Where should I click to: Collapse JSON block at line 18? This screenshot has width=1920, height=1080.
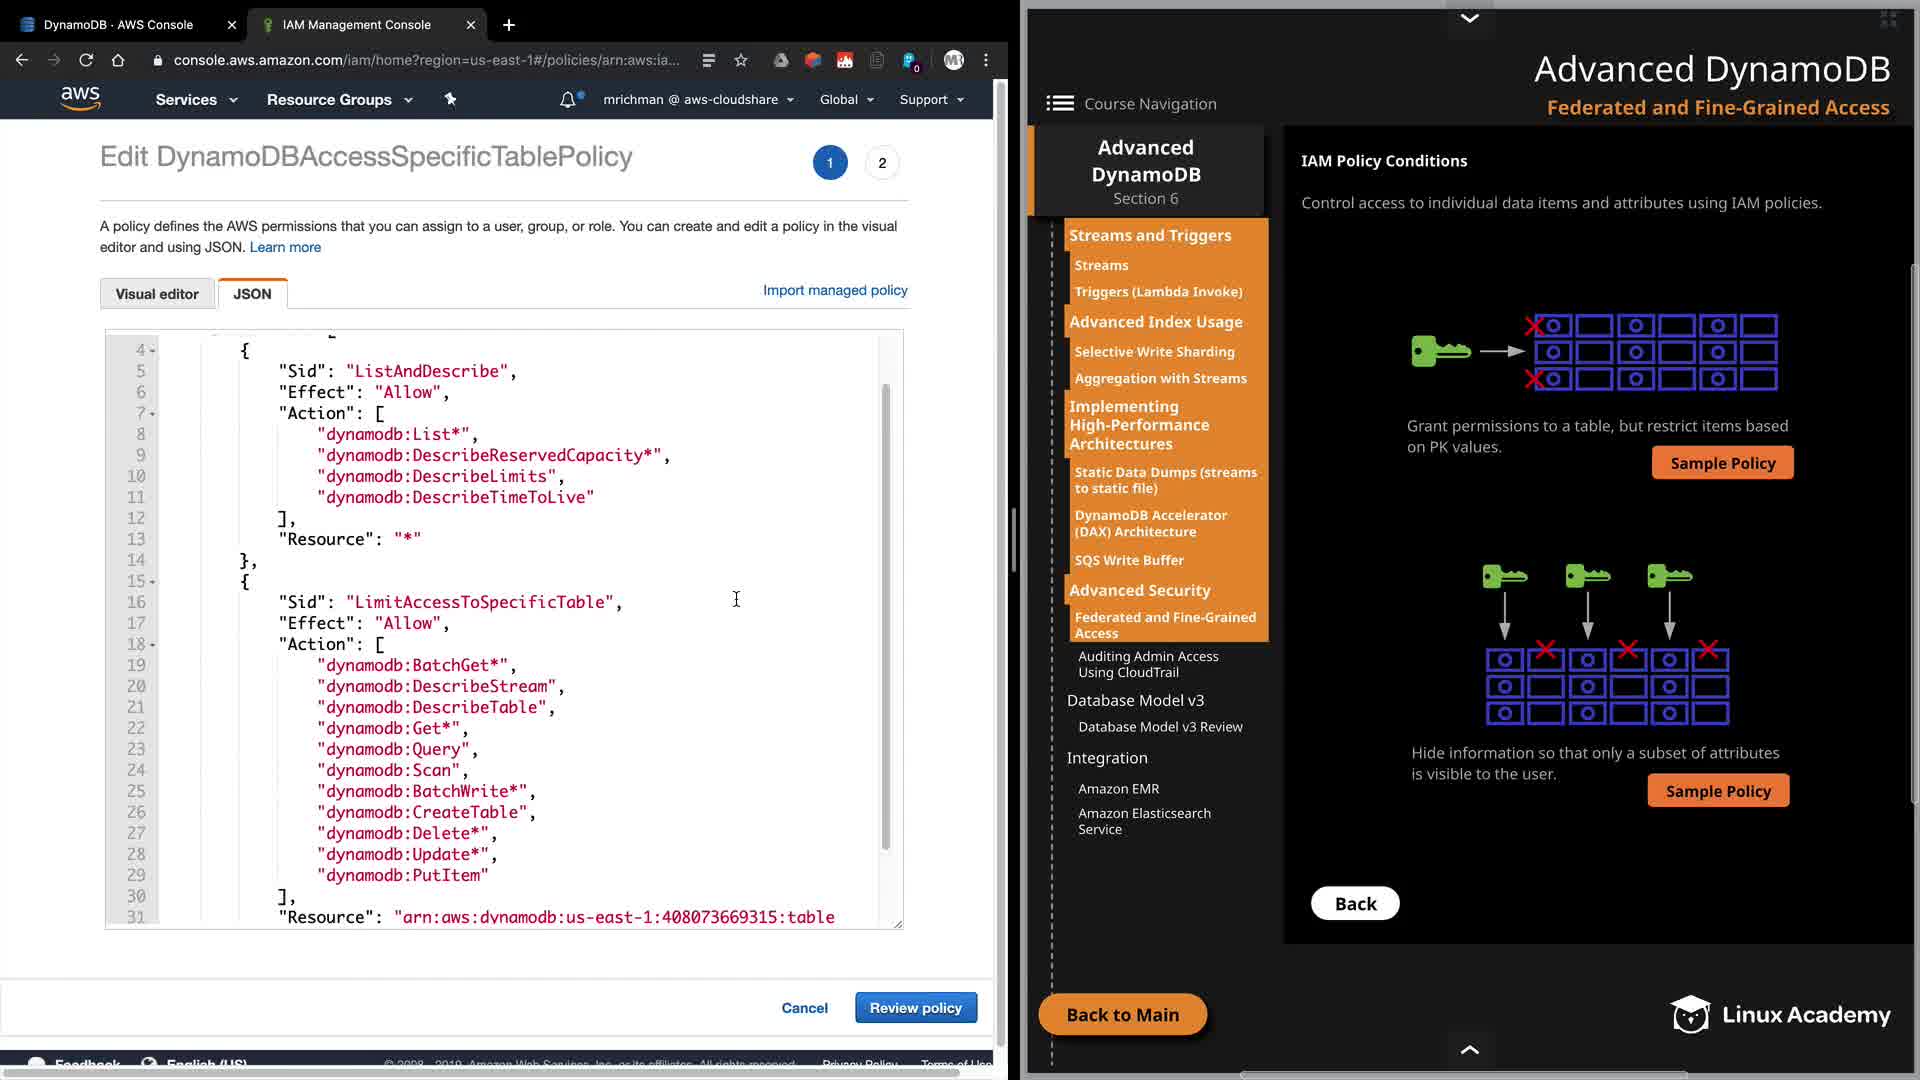pos(153,645)
